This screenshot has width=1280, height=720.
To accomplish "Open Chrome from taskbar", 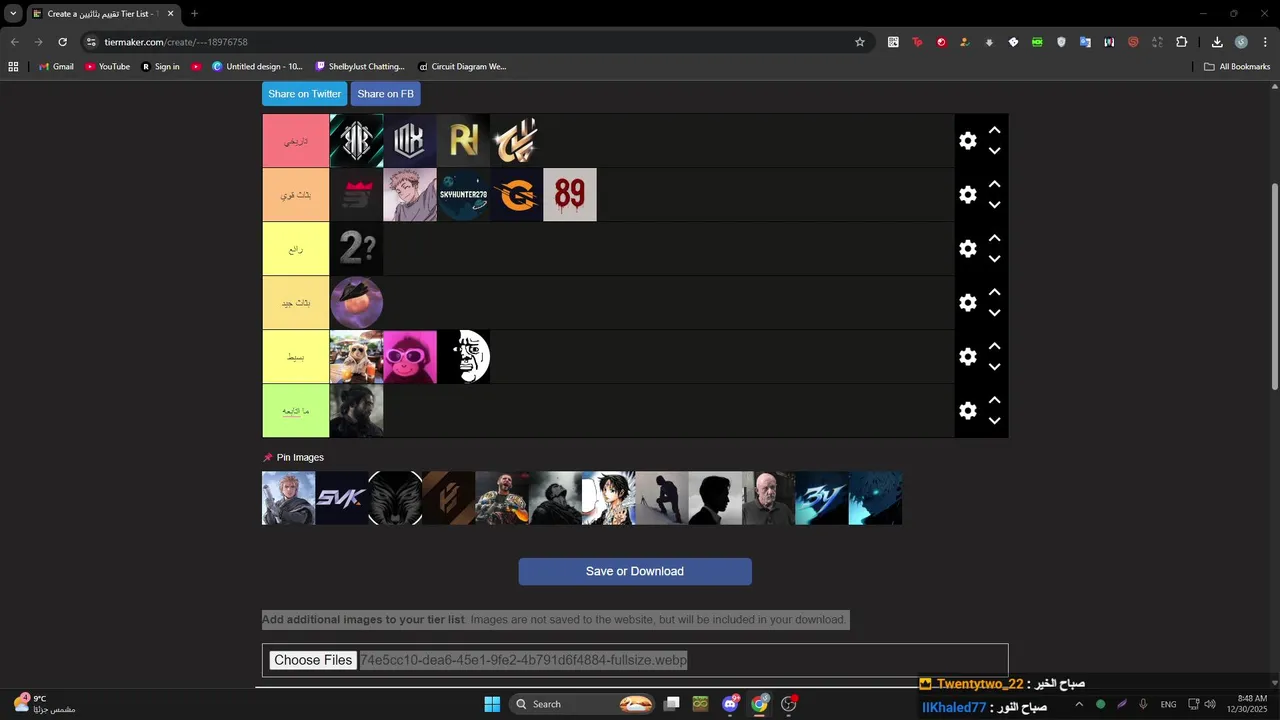I will [x=760, y=704].
